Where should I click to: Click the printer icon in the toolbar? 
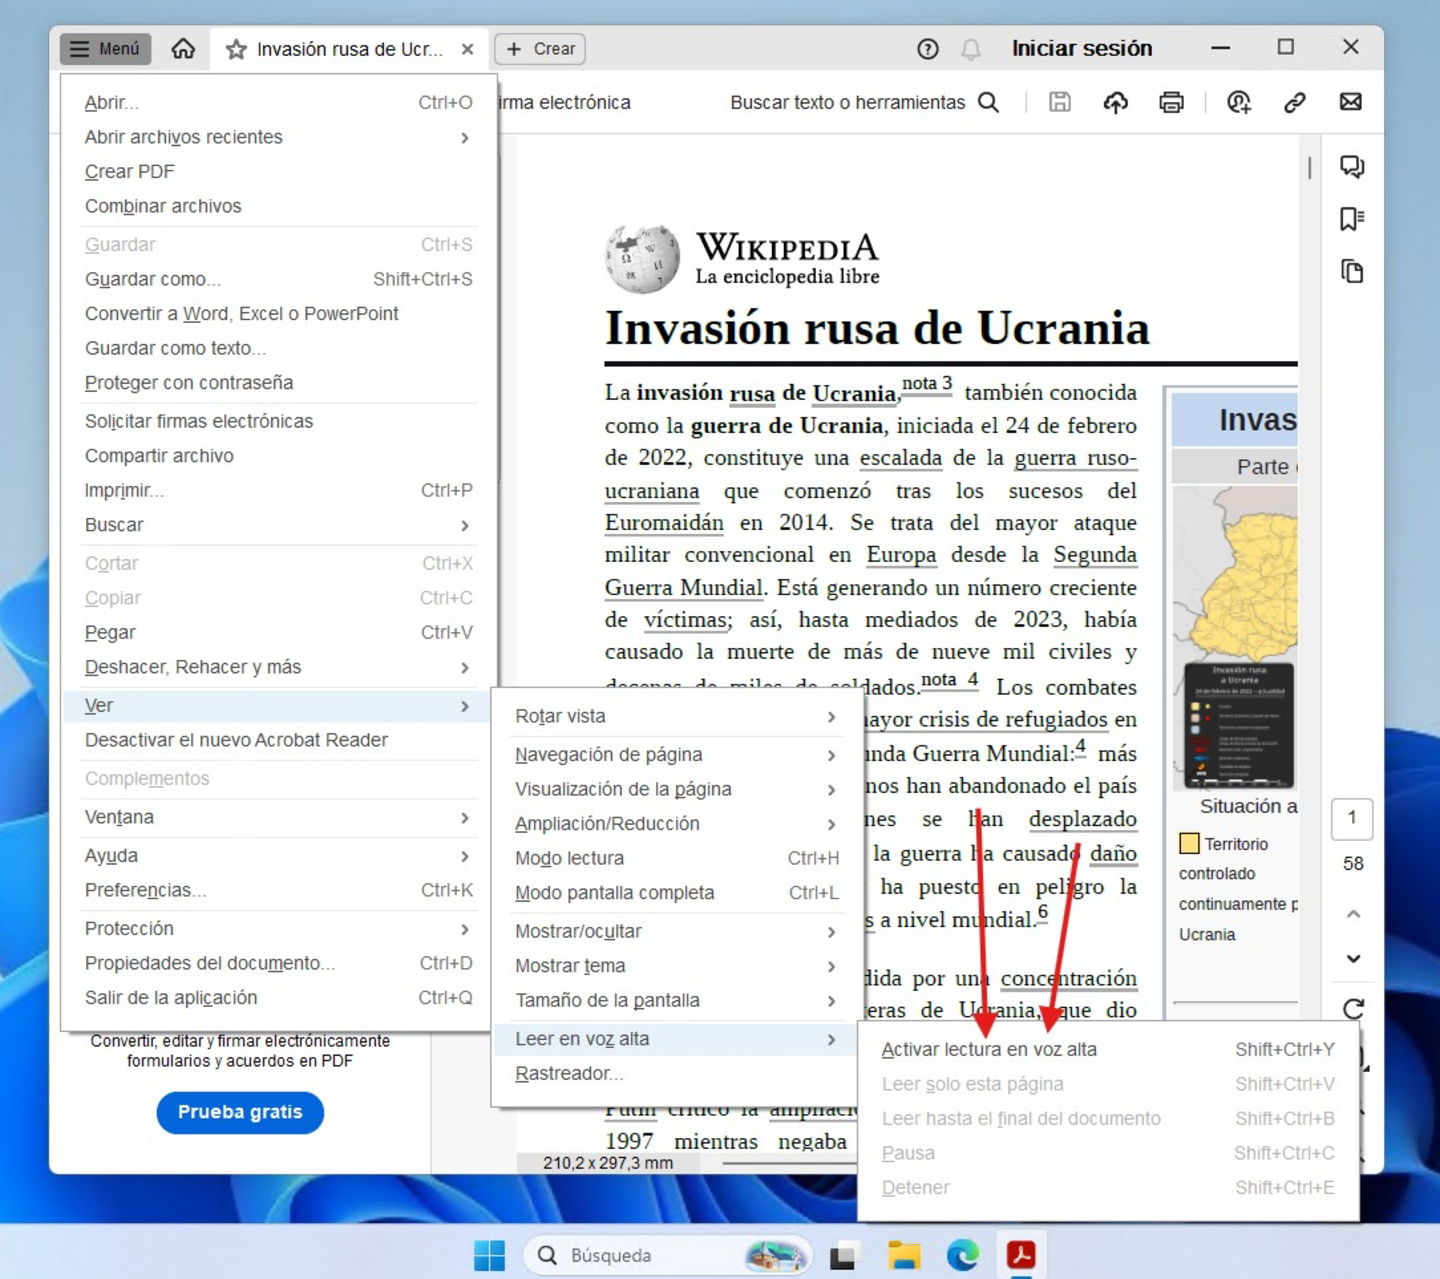tap(1171, 102)
